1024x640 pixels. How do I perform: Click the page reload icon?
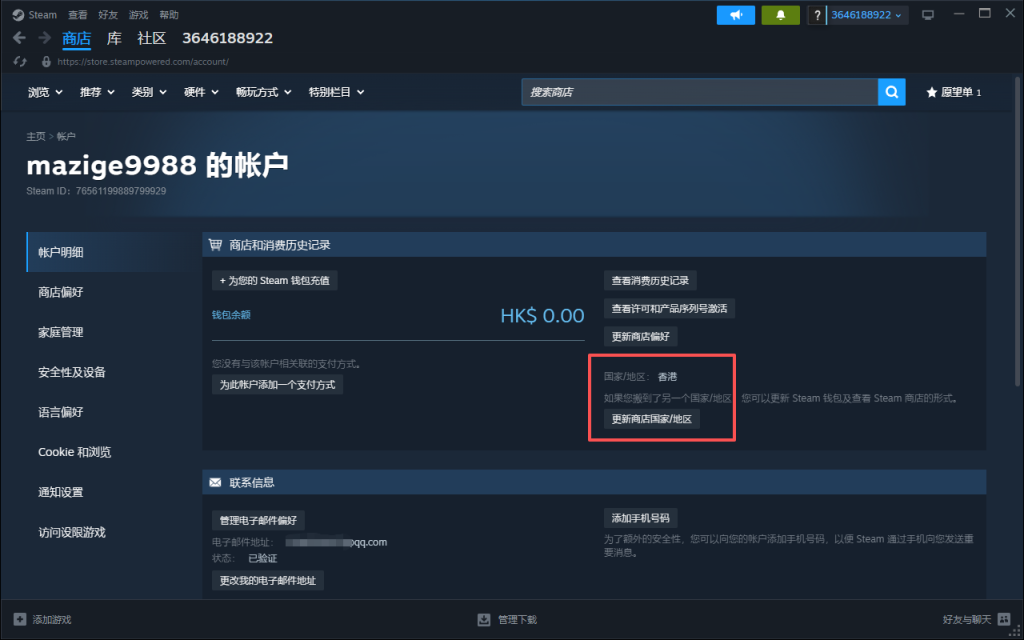tap(19, 61)
